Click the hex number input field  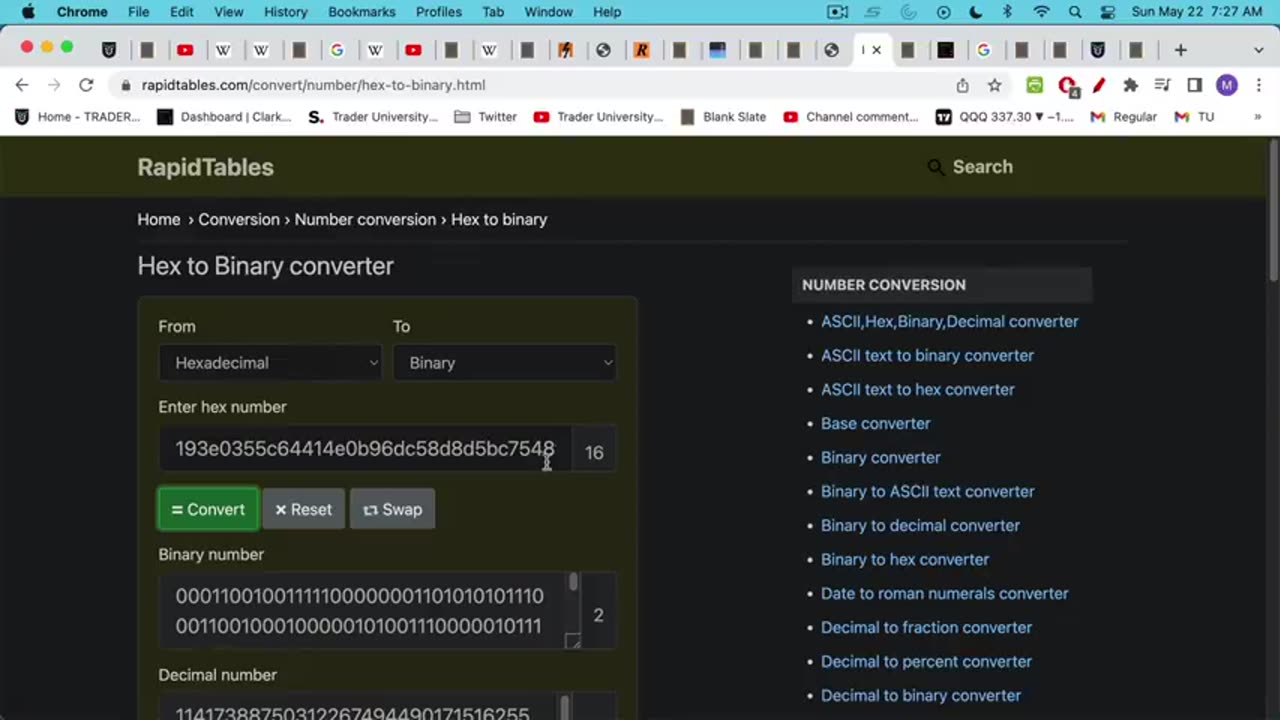pyautogui.click(x=365, y=450)
